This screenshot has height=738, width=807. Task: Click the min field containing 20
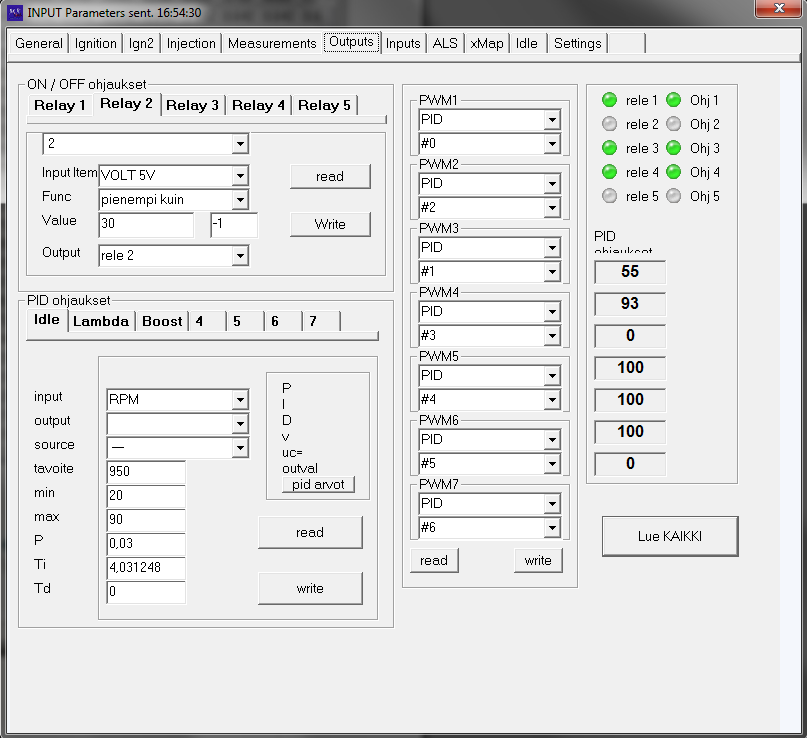pyautogui.click(x=146, y=496)
